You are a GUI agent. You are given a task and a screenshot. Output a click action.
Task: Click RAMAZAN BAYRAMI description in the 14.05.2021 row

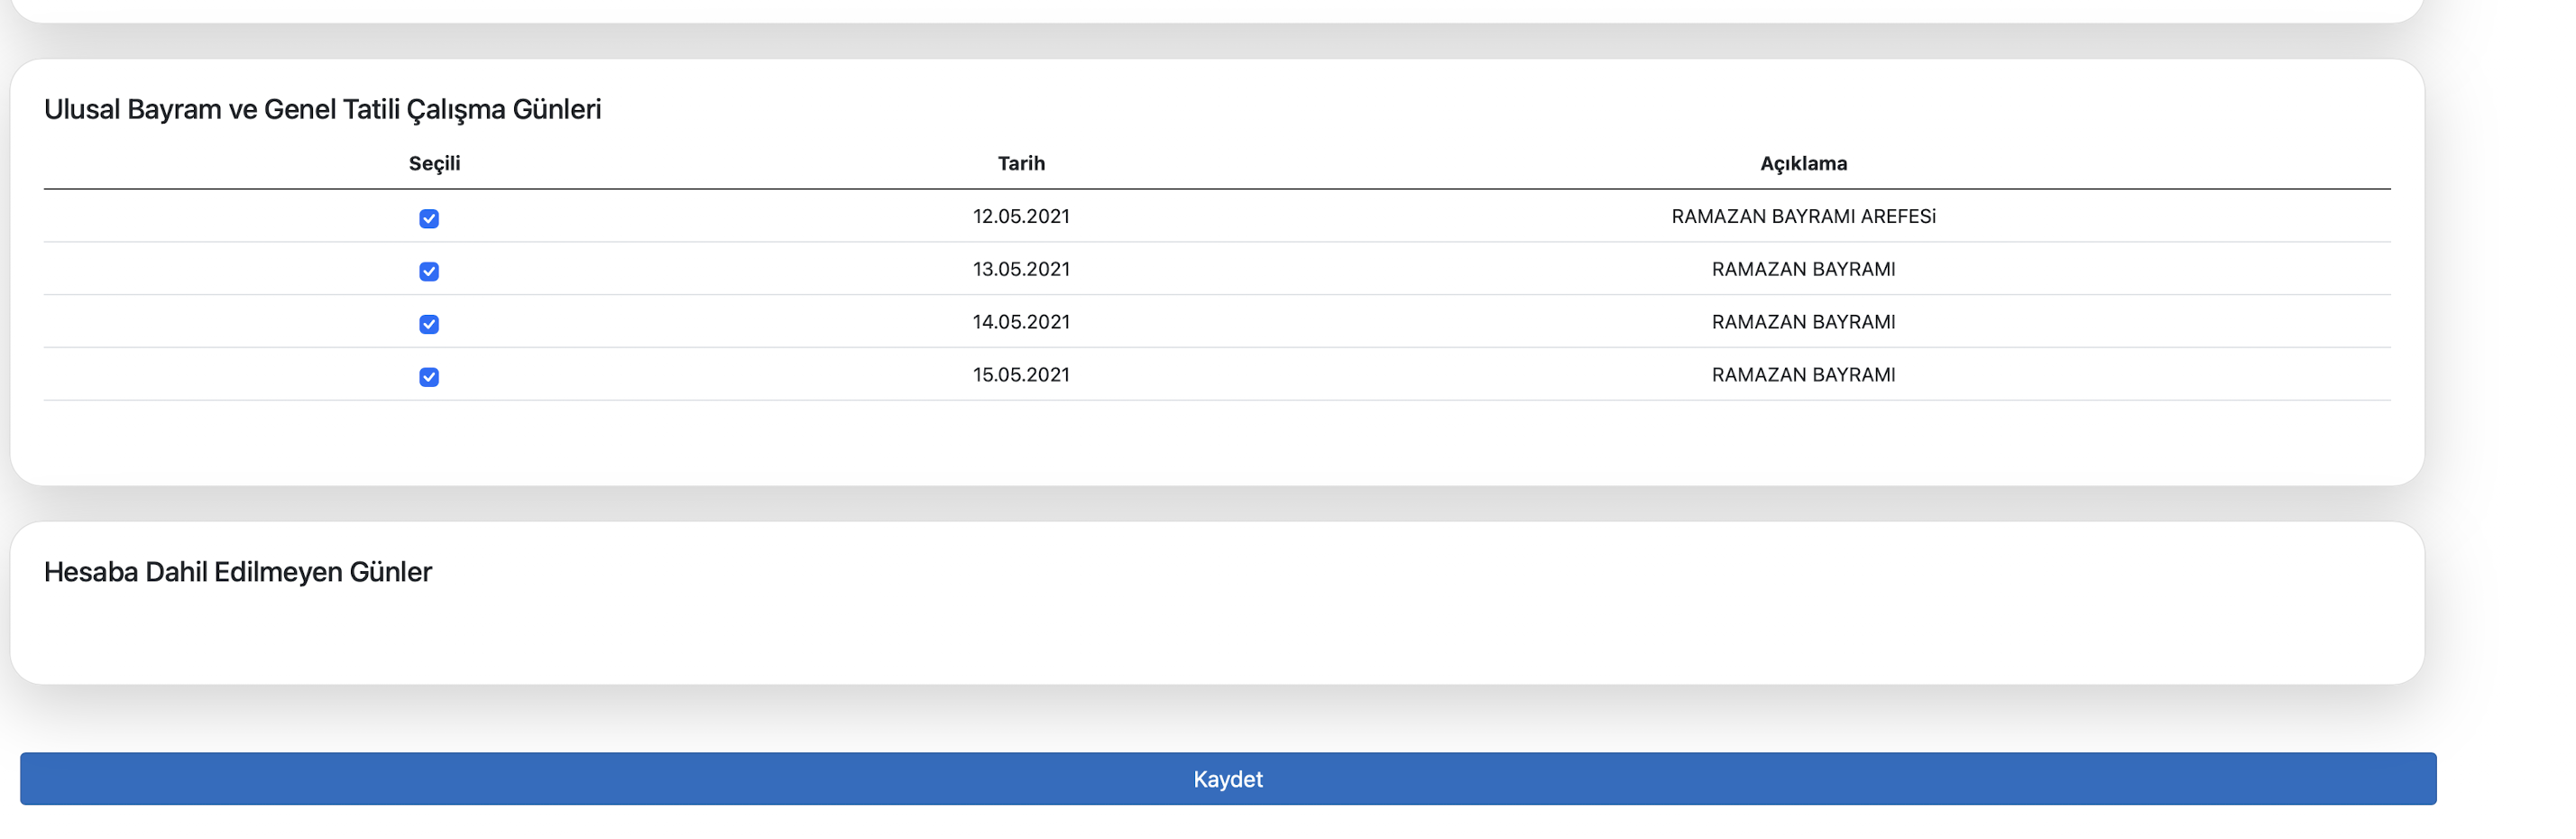1803,322
